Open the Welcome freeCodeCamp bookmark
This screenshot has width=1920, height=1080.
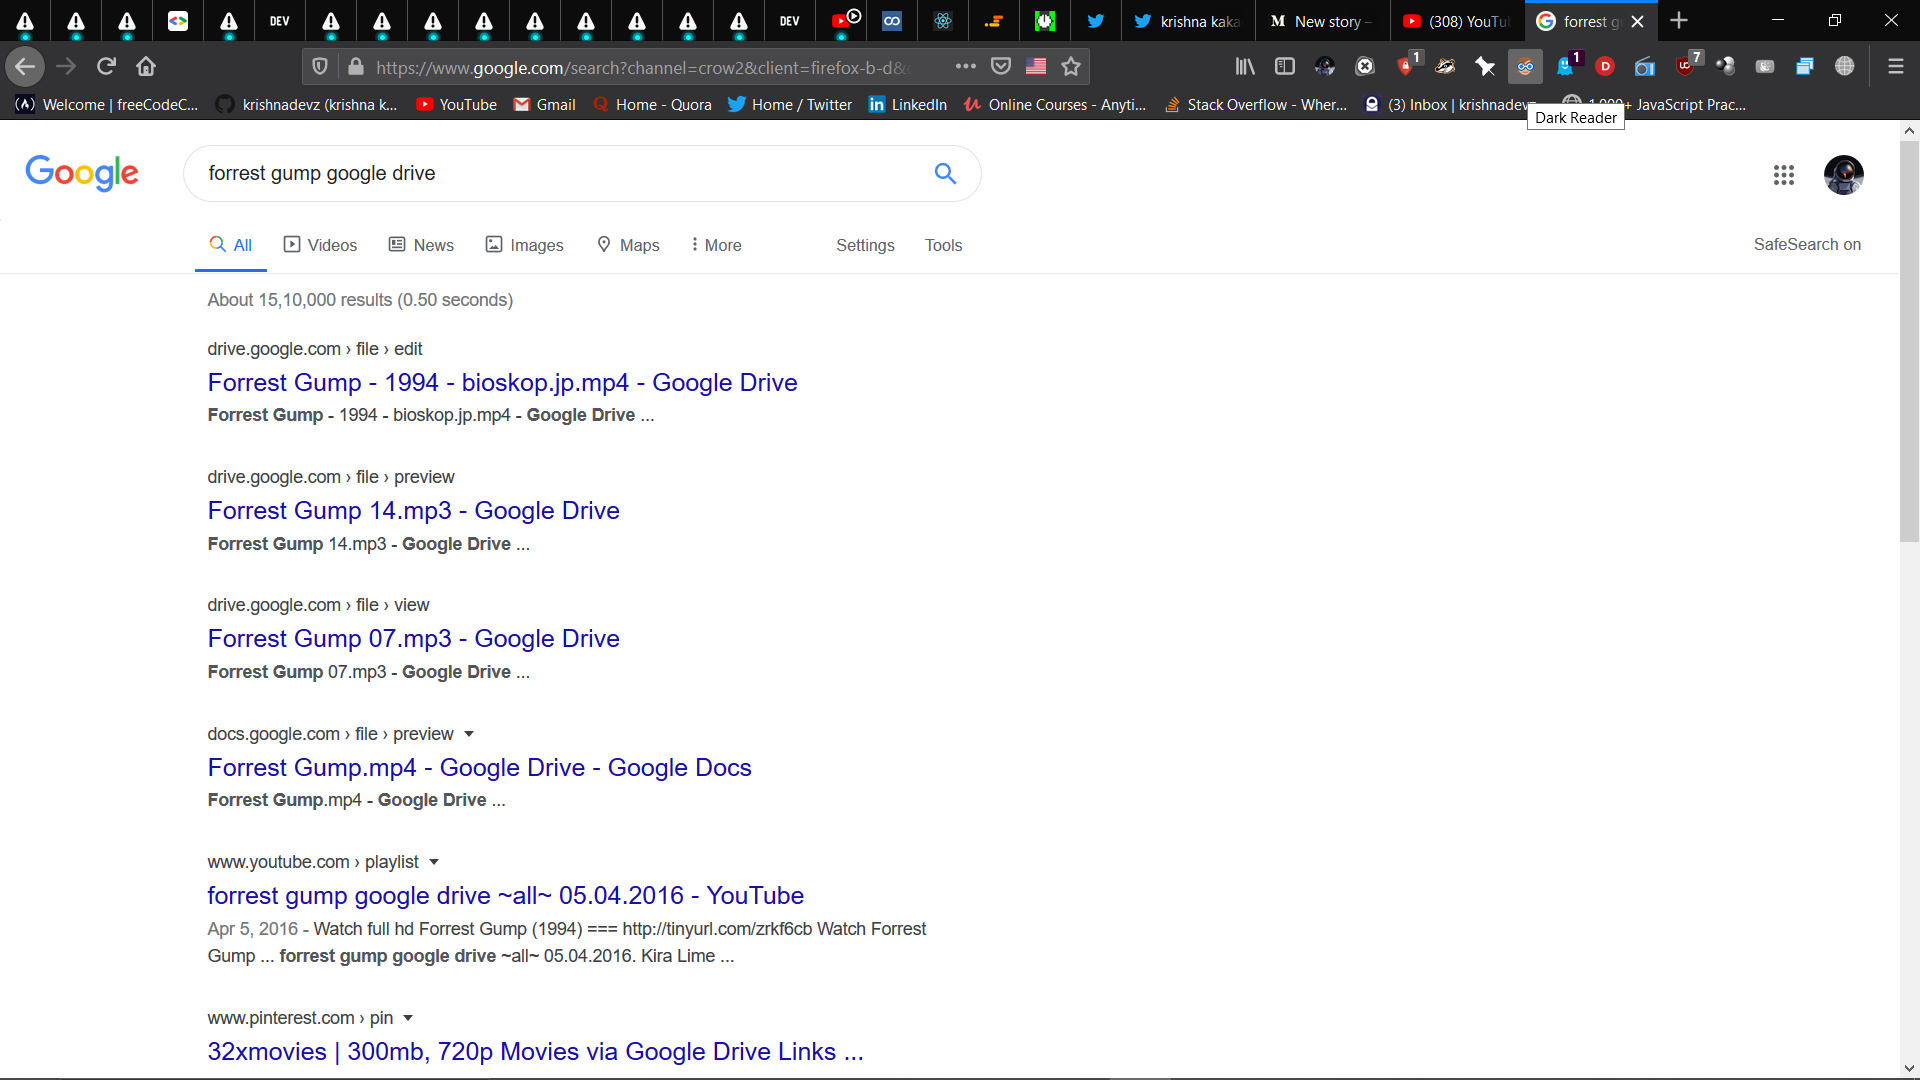pos(107,104)
